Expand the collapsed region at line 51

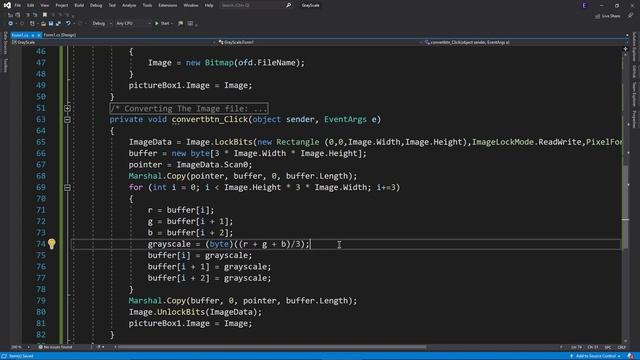click(67, 108)
